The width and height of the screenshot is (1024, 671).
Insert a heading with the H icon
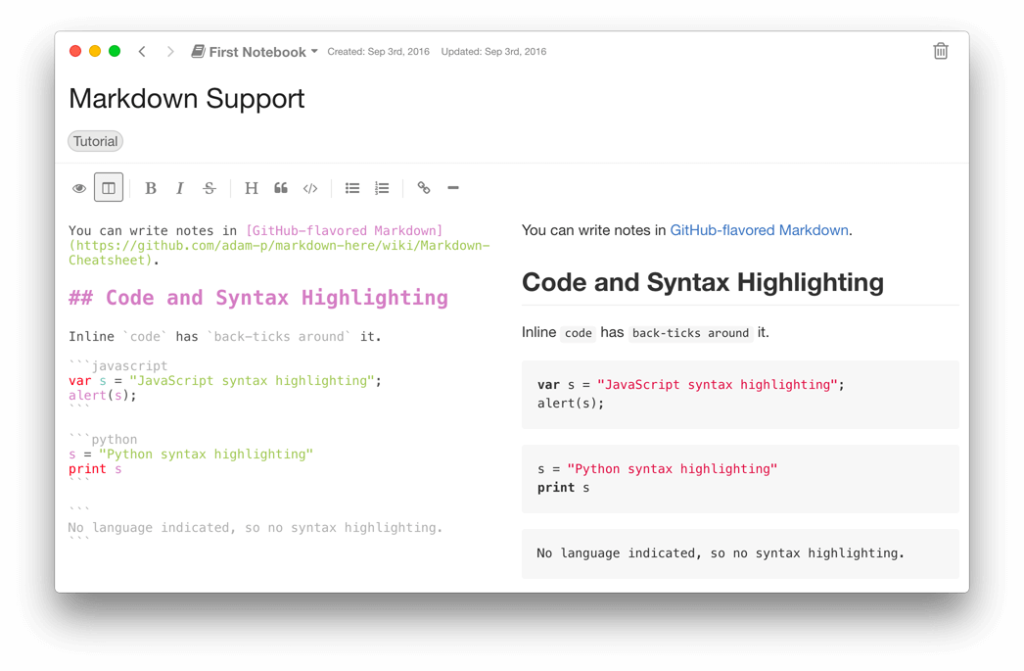click(251, 187)
